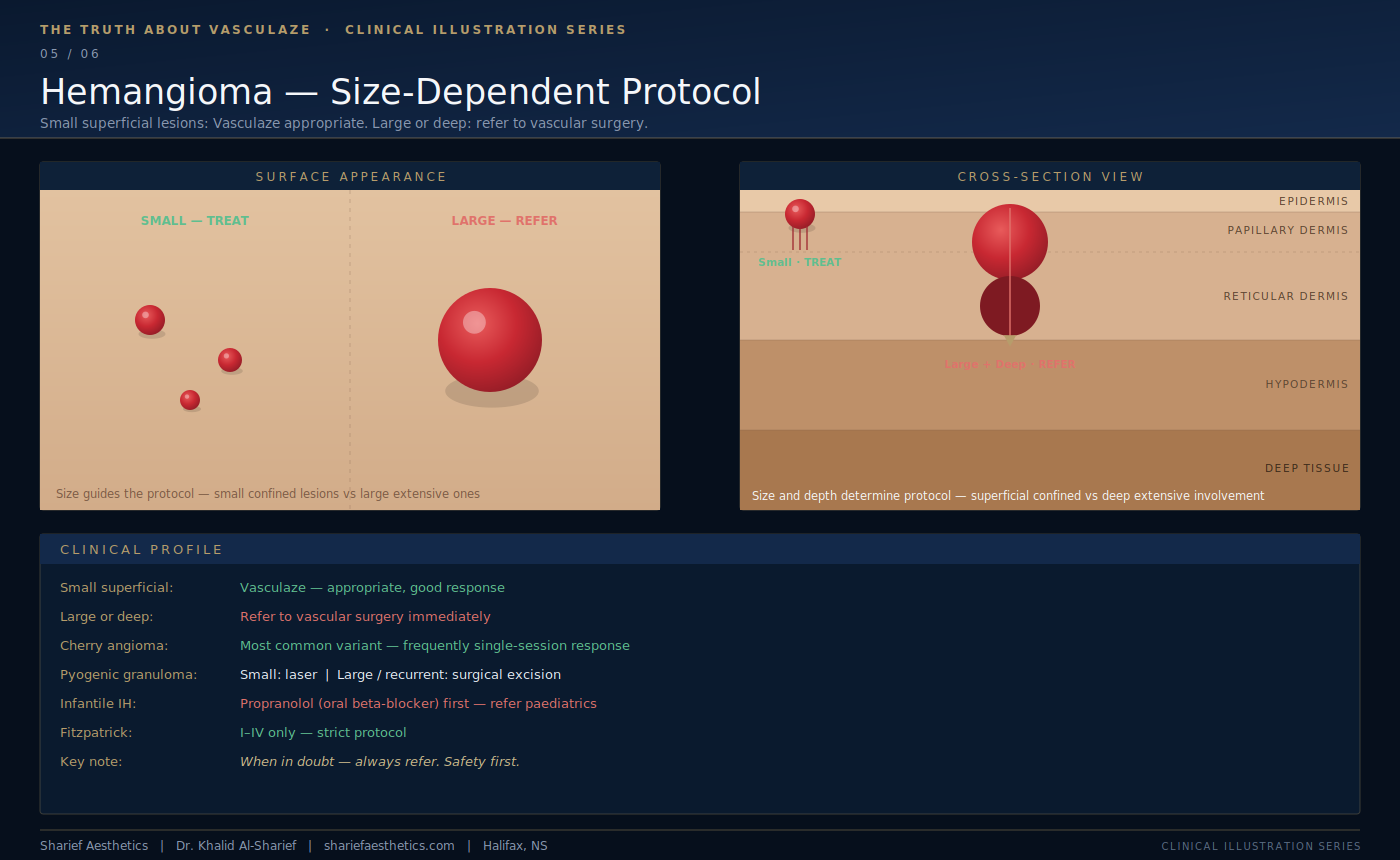Click the 'HYPODERMIS' layer label
This screenshot has width=1400, height=860.
1307,384
